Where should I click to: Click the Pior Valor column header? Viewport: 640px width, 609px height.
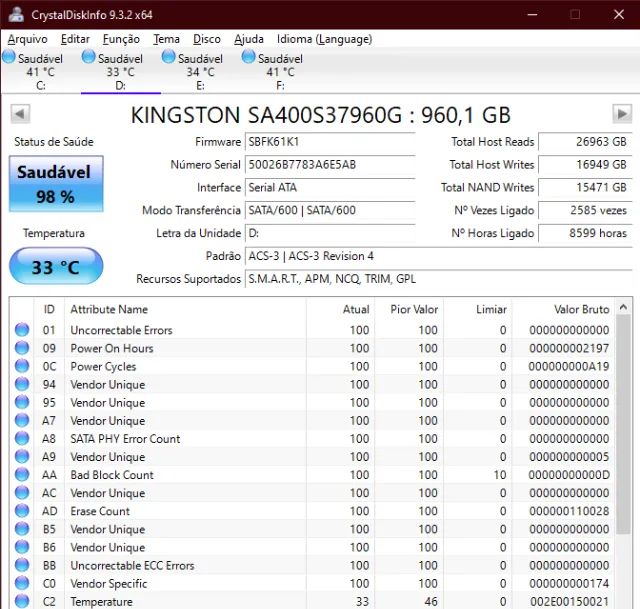click(x=409, y=309)
